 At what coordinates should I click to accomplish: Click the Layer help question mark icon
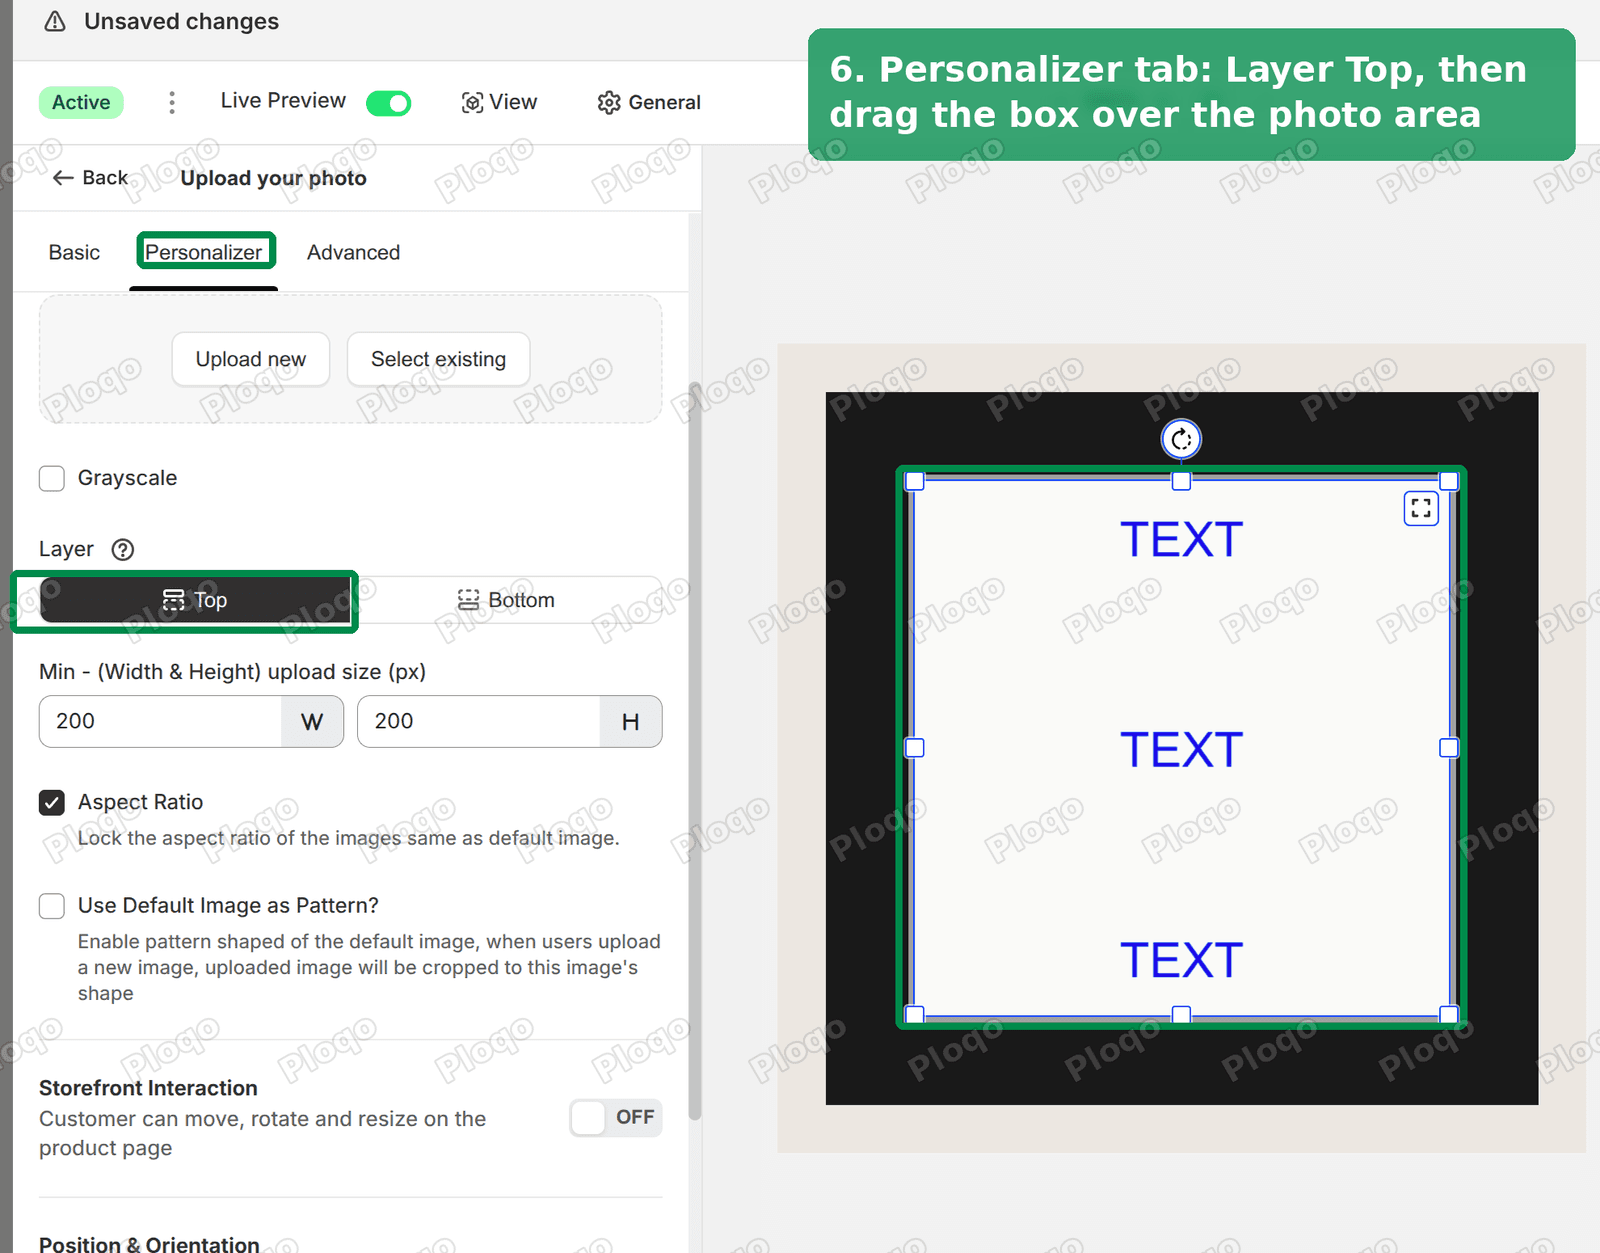pos(123,549)
